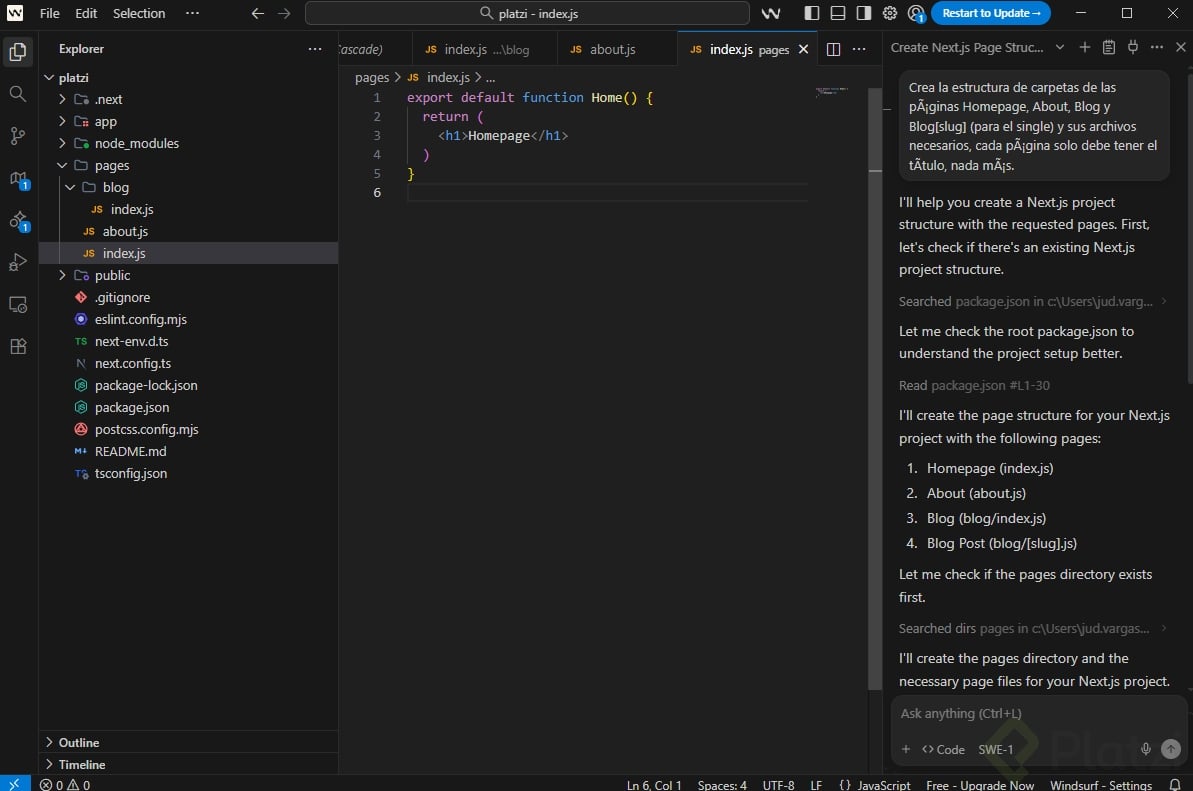
Task: Open the Selection menu
Action: coord(139,13)
